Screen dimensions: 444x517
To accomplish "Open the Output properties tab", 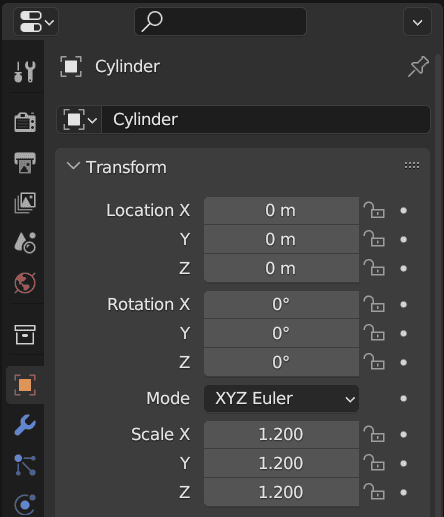I will (25, 162).
